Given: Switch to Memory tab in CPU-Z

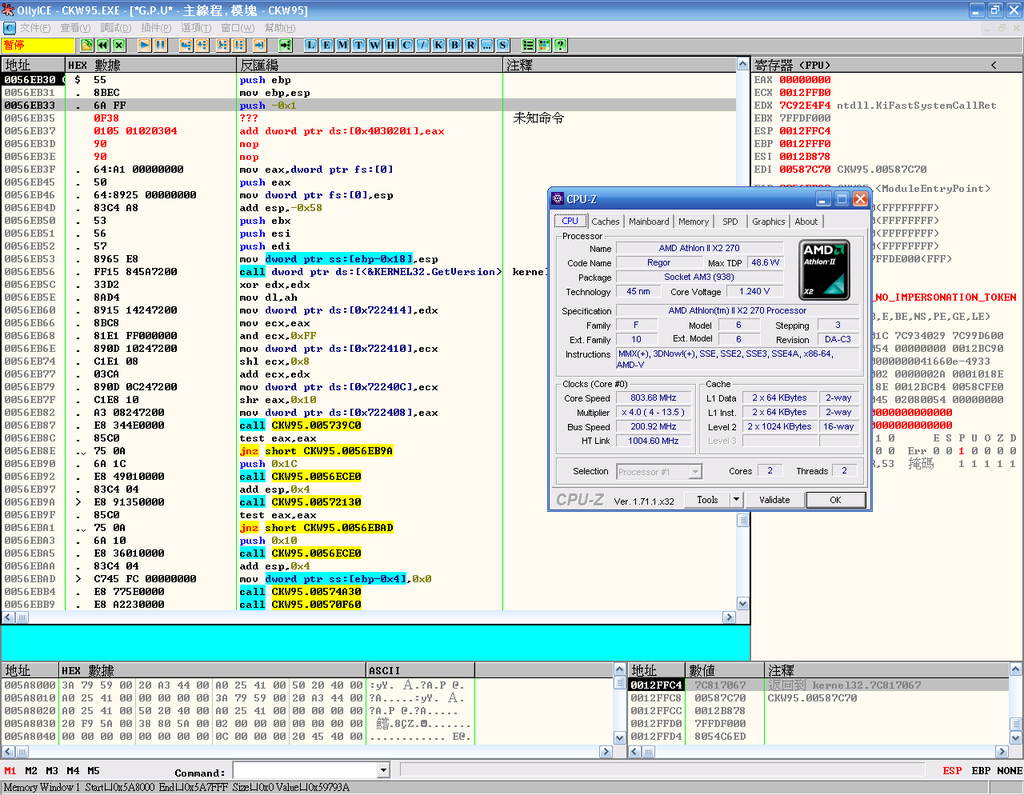Looking at the screenshot, I should click(693, 221).
